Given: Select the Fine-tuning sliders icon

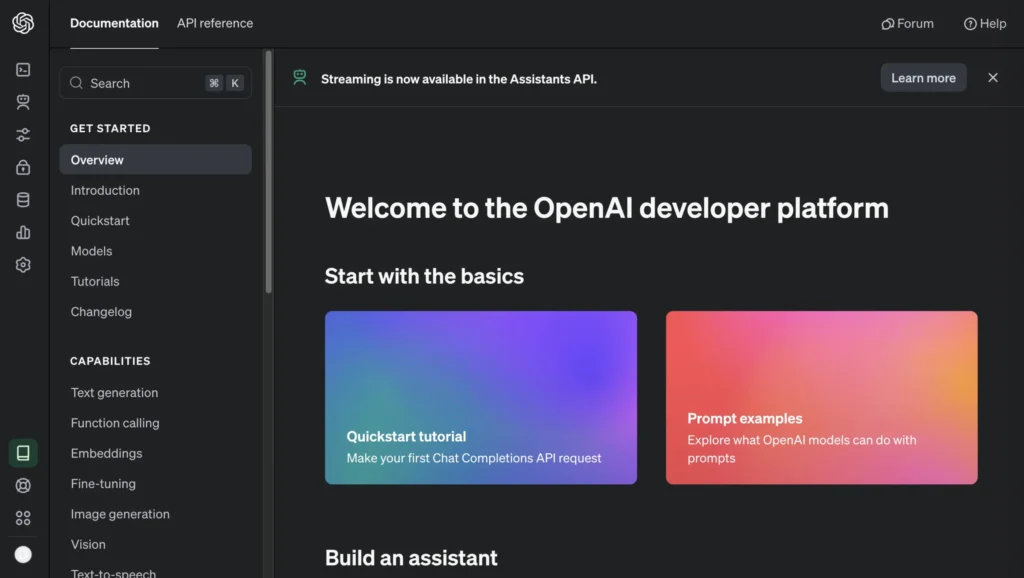Looking at the screenshot, I should (x=23, y=134).
